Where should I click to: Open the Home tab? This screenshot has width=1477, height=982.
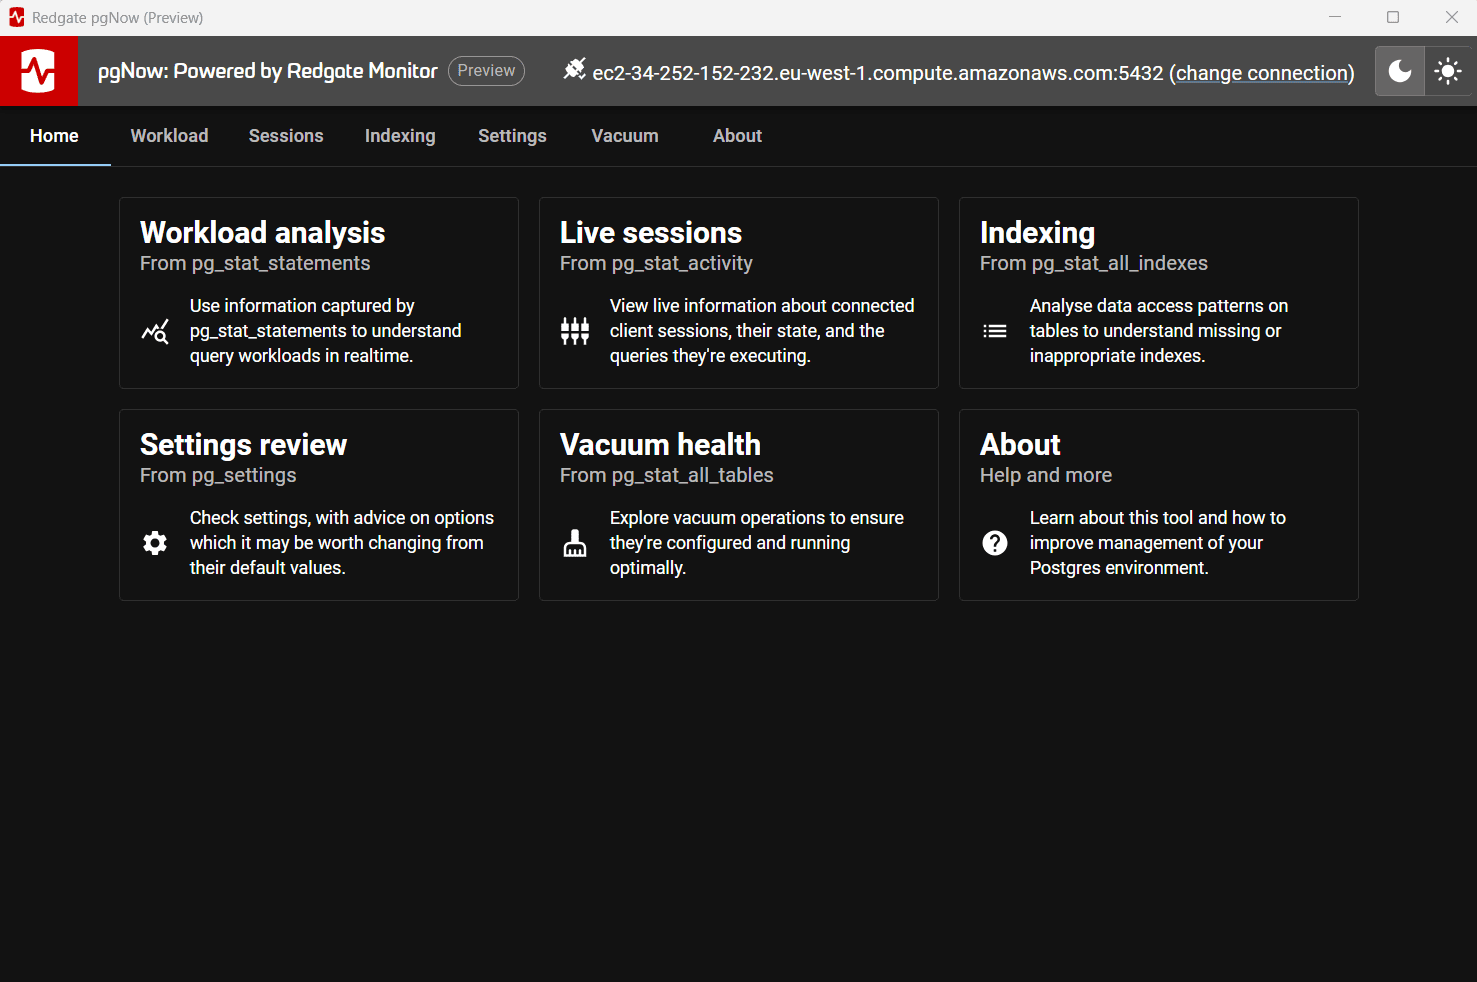(x=54, y=136)
